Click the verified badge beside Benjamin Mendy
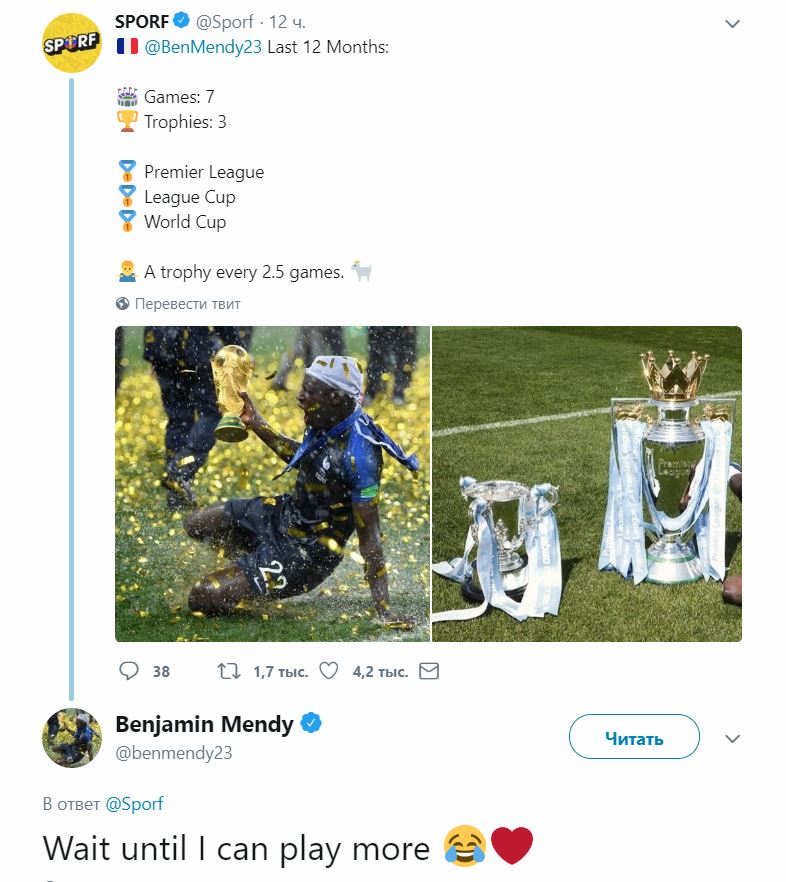 pos(311,723)
